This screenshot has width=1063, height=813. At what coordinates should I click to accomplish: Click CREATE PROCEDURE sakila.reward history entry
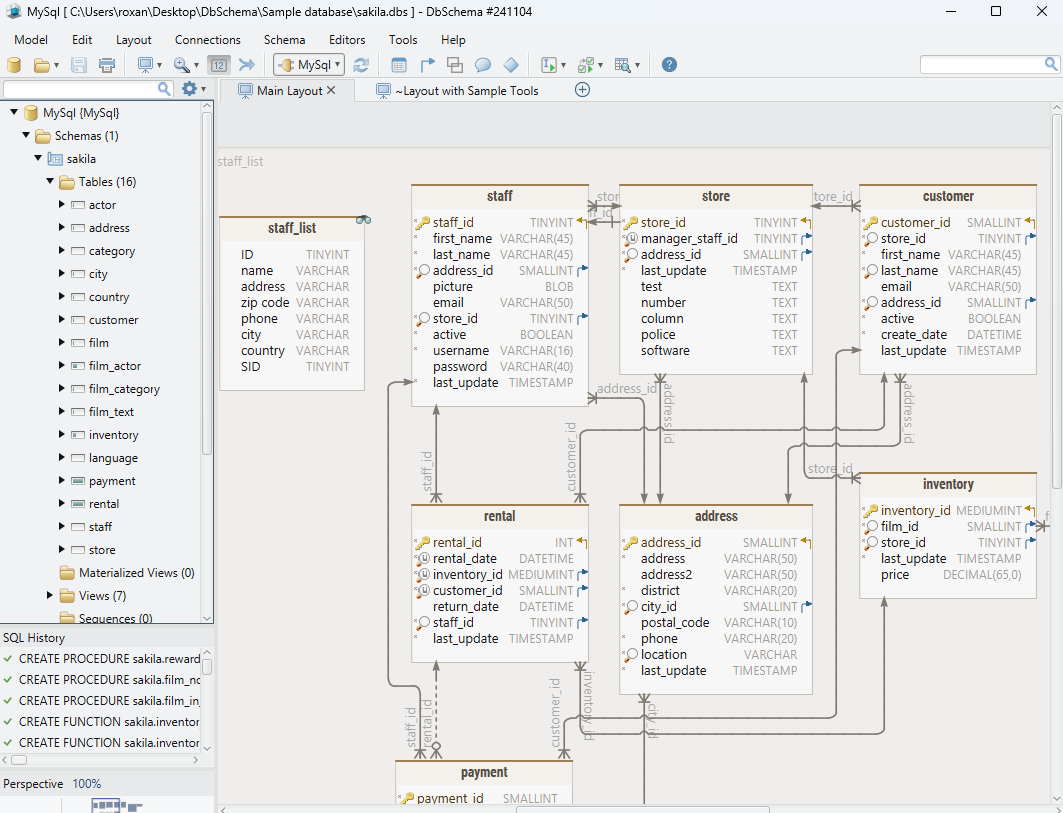pyautogui.click(x=109, y=659)
